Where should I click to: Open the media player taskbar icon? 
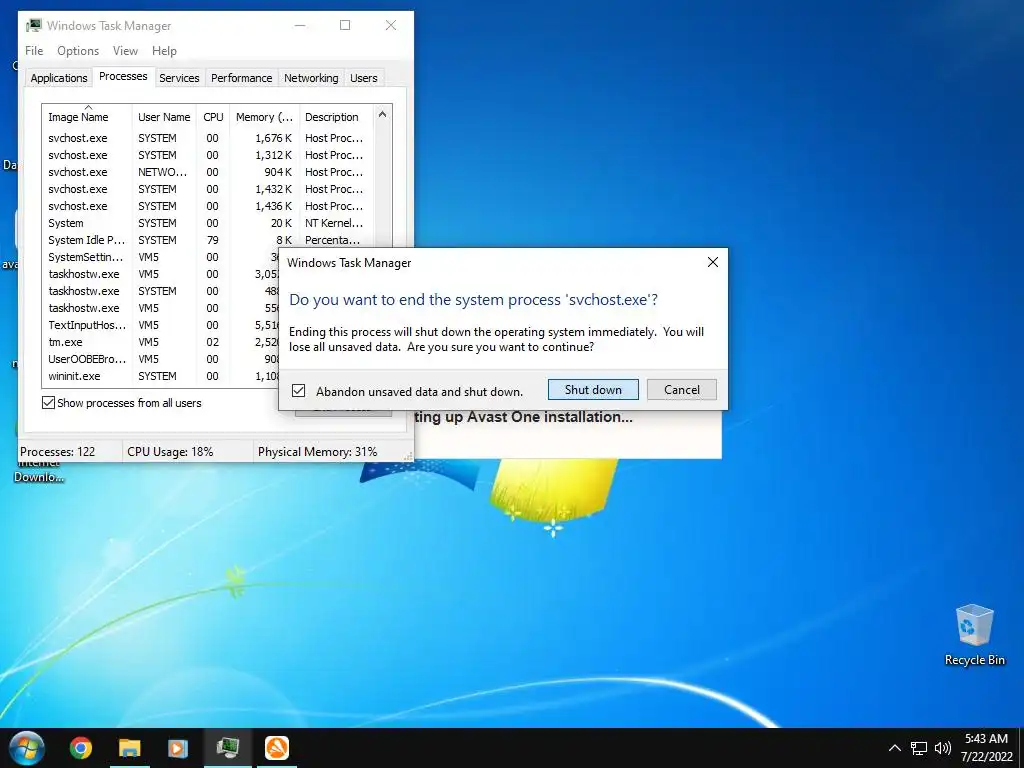pyautogui.click(x=178, y=748)
